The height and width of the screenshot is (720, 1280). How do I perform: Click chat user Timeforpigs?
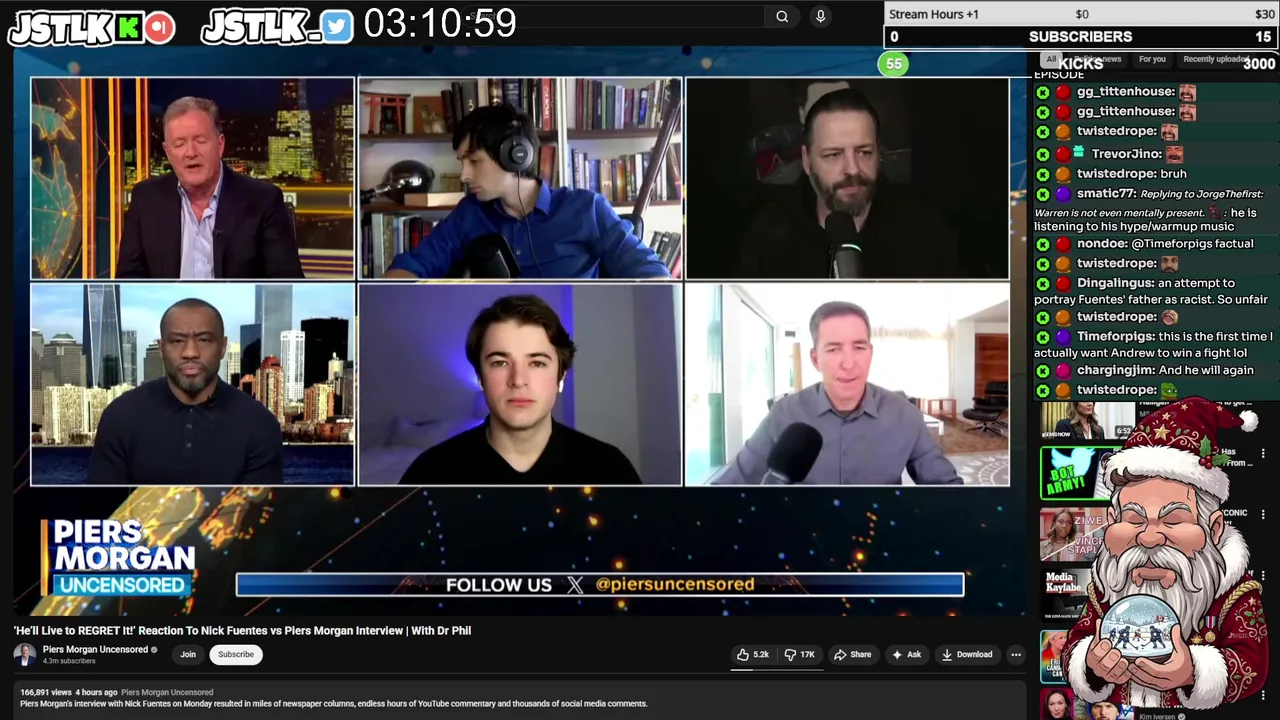point(1115,337)
